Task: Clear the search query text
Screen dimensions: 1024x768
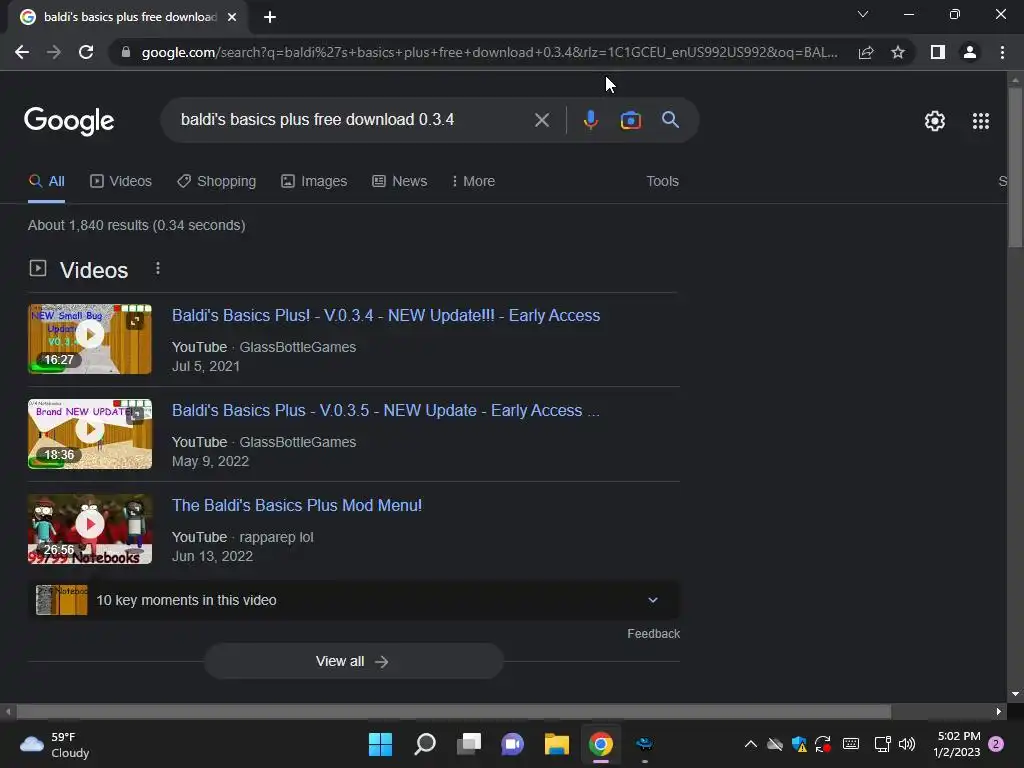Action: coord(541,120)
